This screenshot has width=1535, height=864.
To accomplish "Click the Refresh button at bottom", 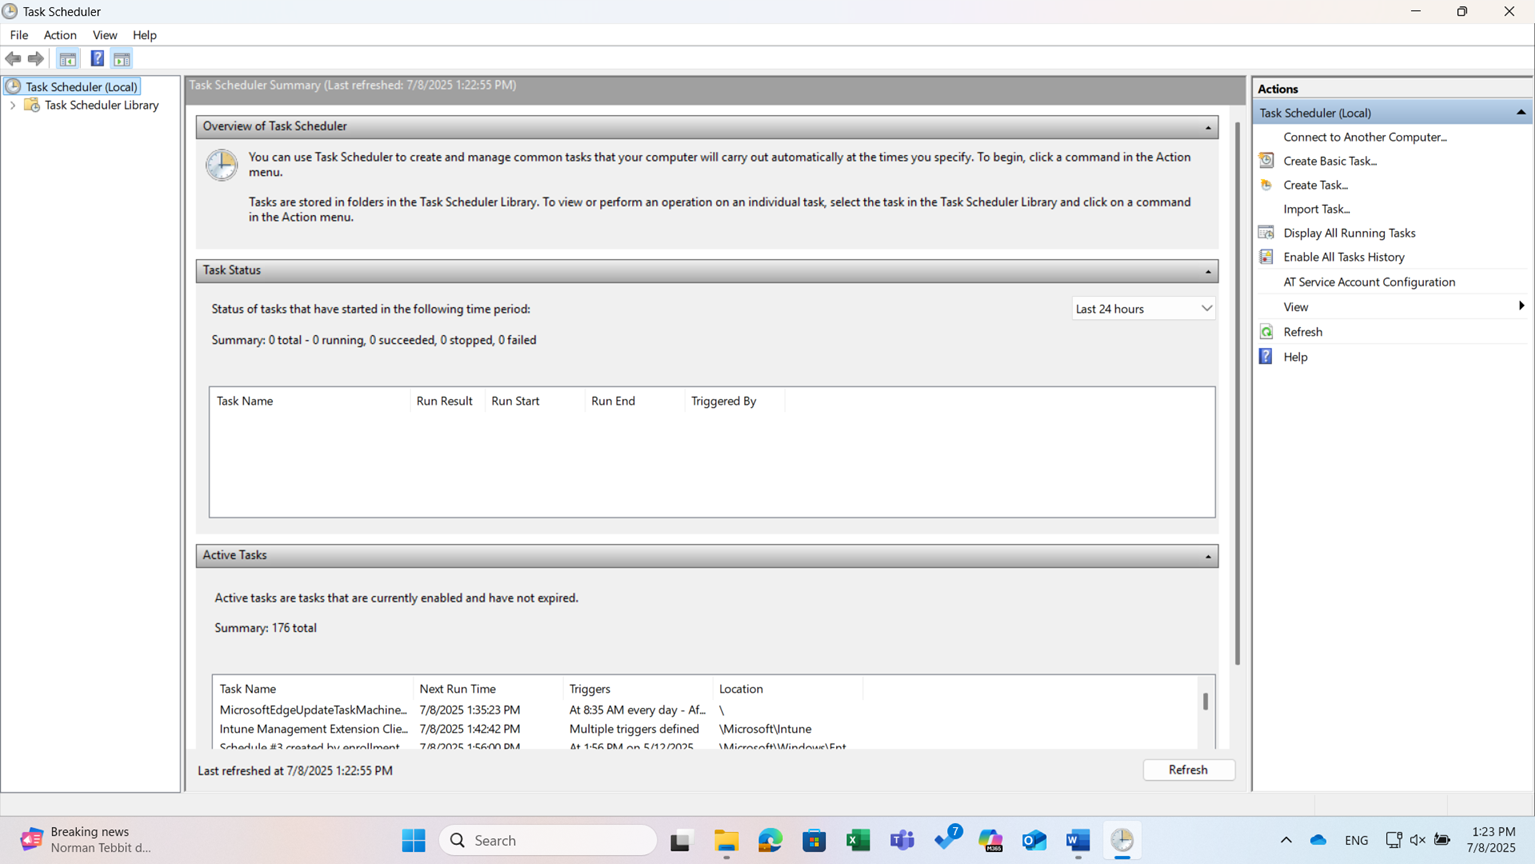I will click(1188, 770).
